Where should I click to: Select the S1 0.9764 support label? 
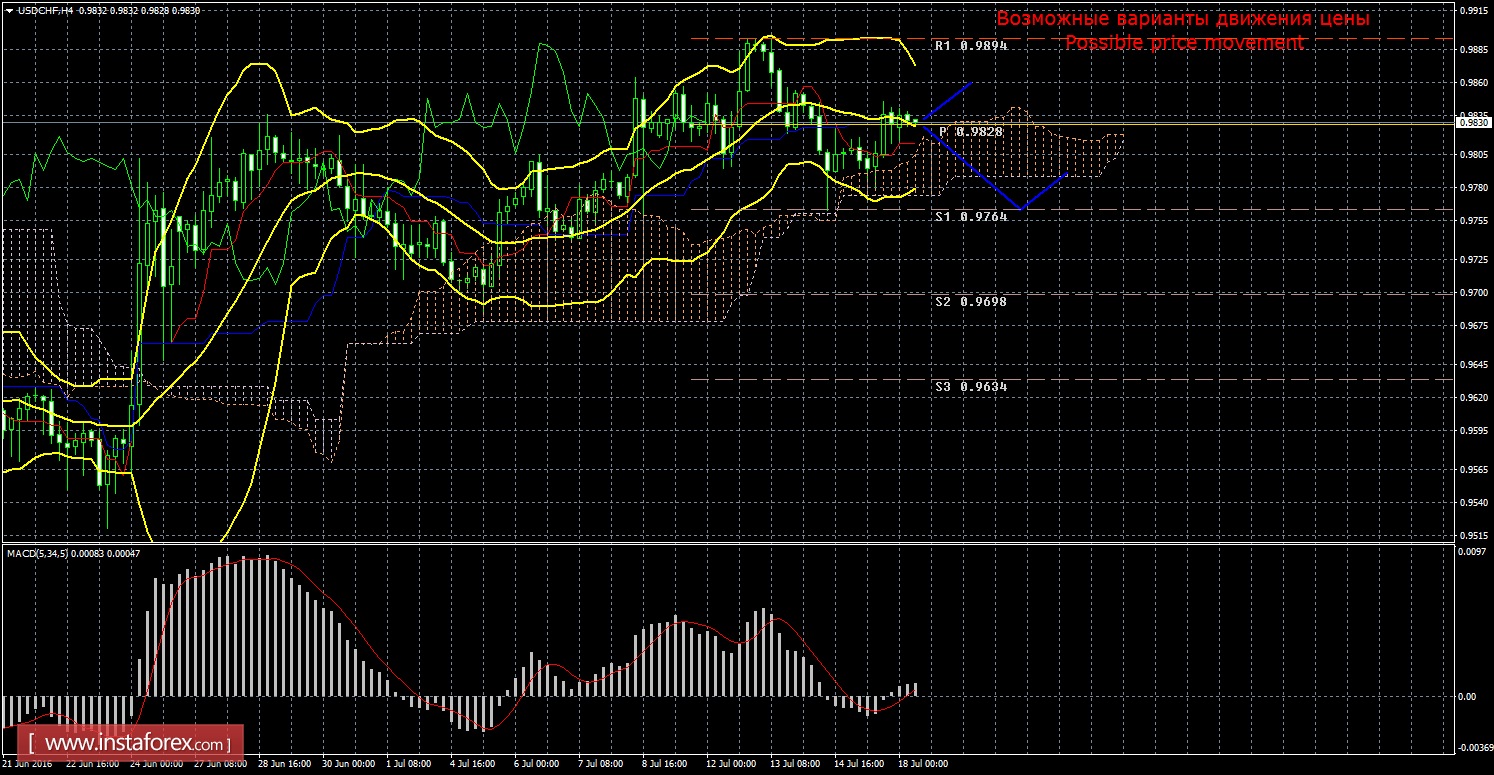(971, 216)
